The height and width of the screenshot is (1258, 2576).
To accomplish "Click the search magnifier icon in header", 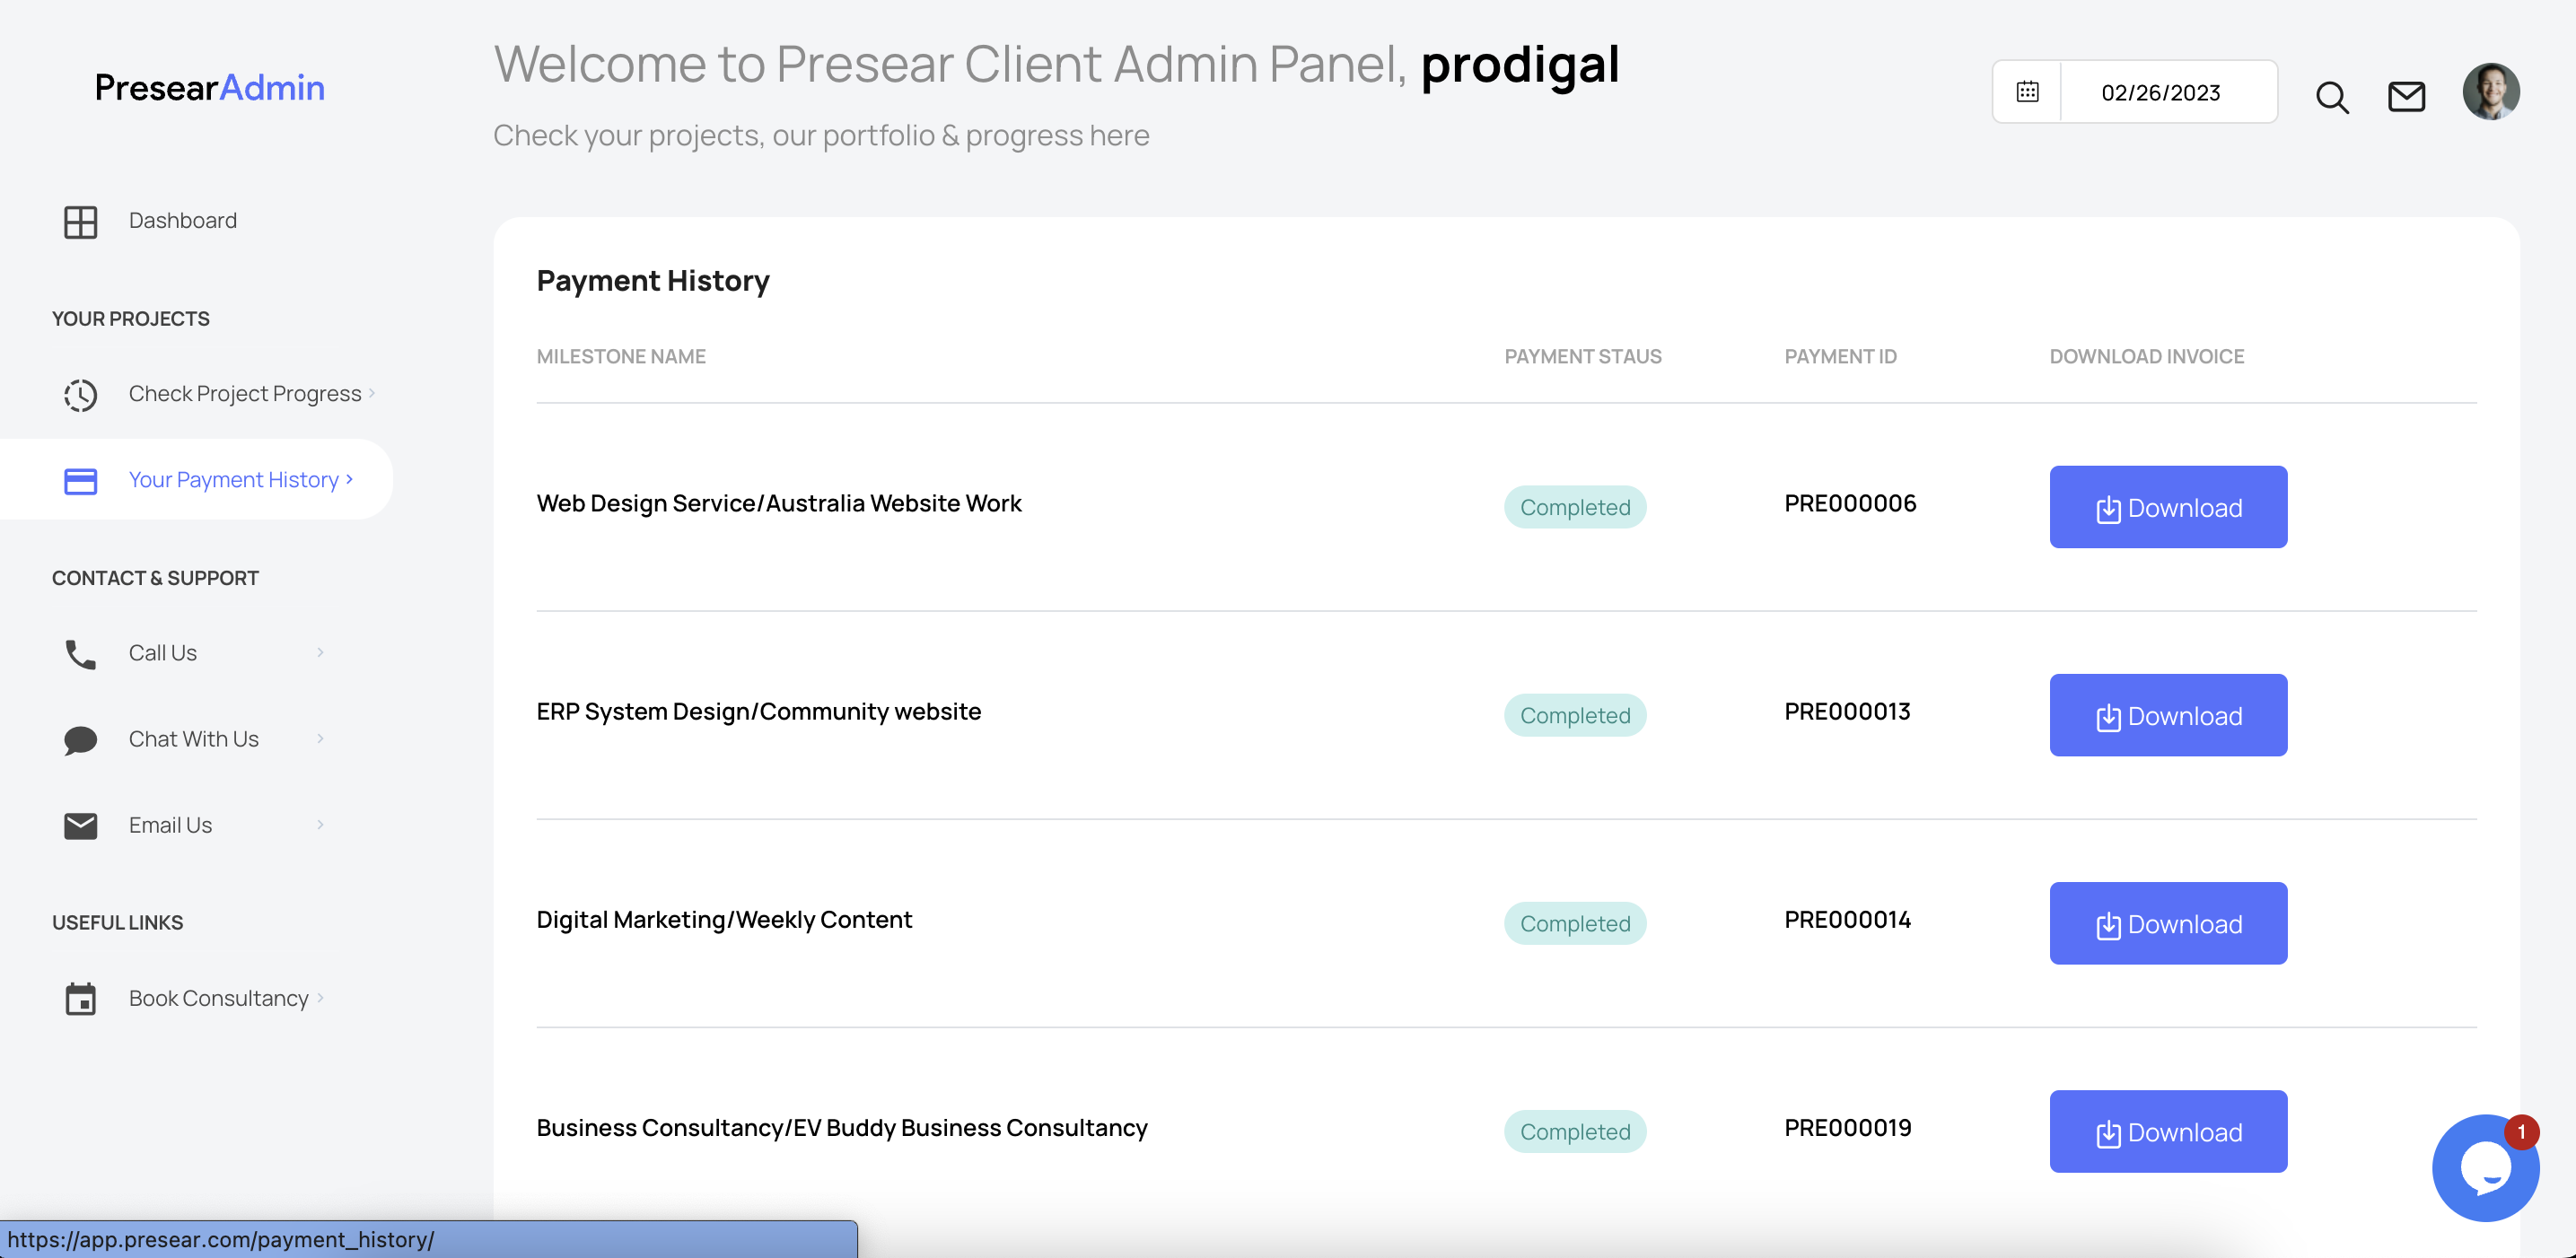I will pyautogui.click(x=2332, y=97).
